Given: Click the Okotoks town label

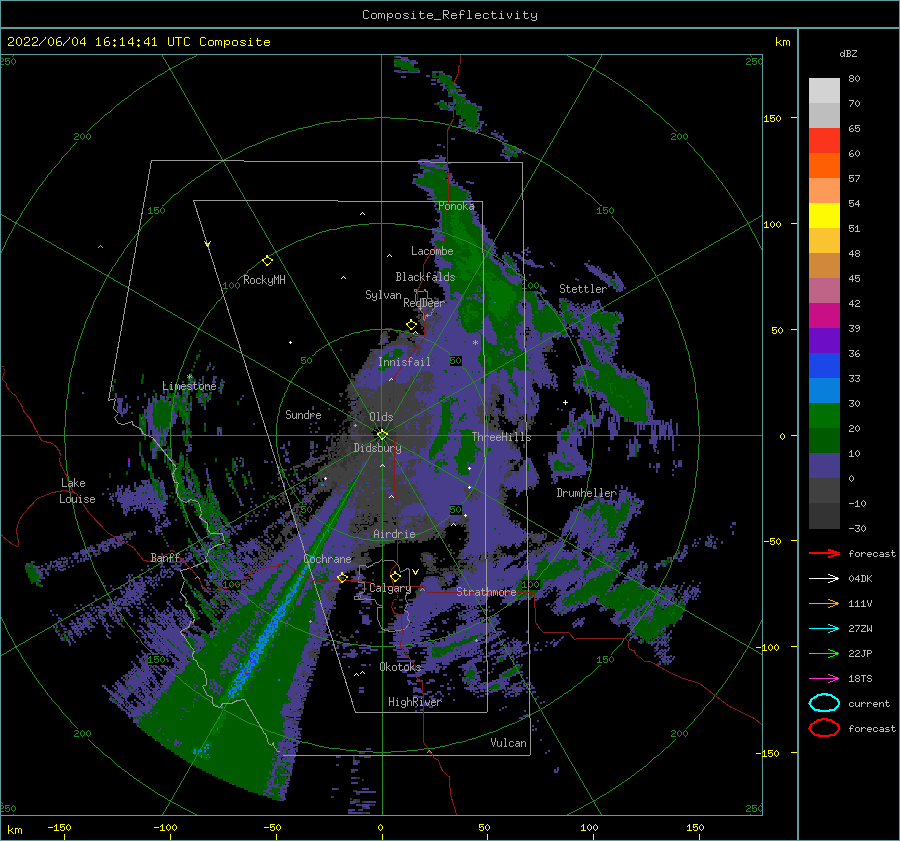Looking at the screenshot, I should (x=400, y=666).
